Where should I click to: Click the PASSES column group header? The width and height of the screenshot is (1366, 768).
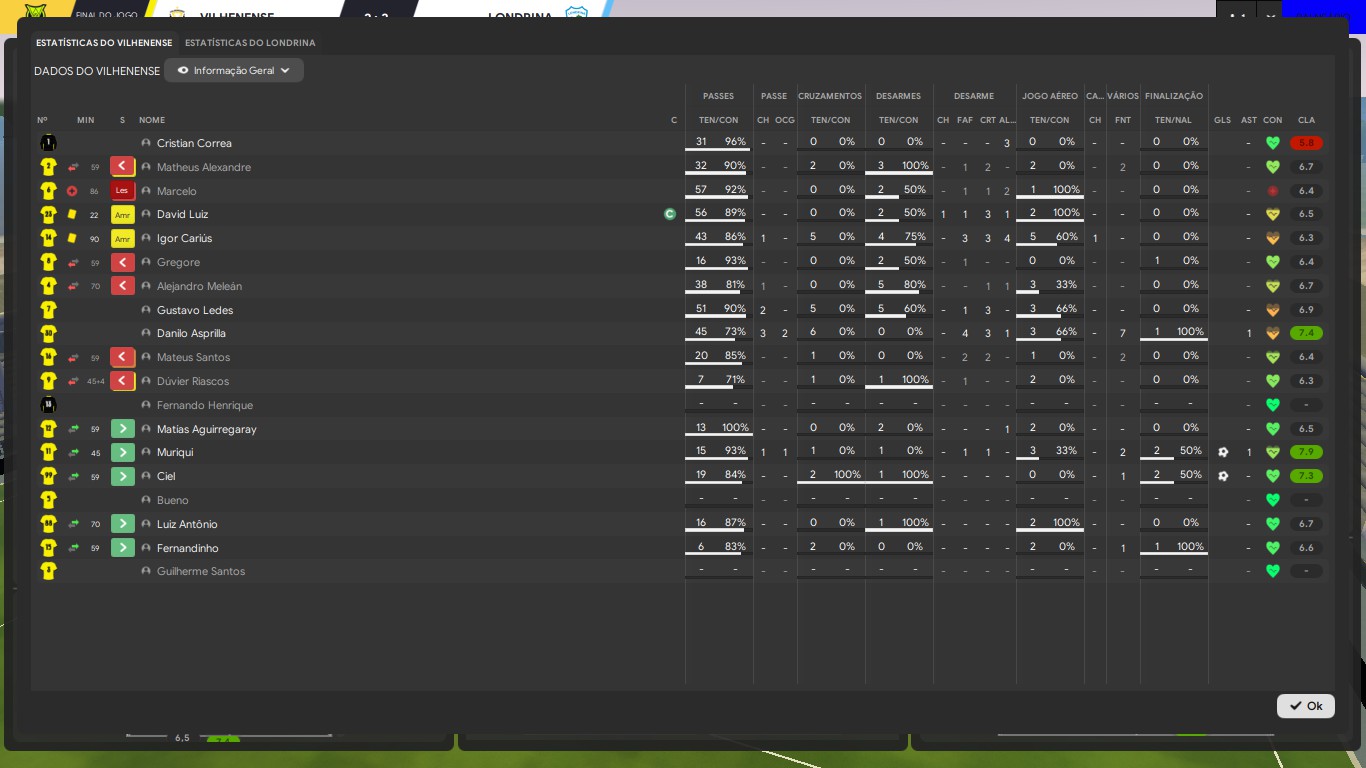coord(719,96)
